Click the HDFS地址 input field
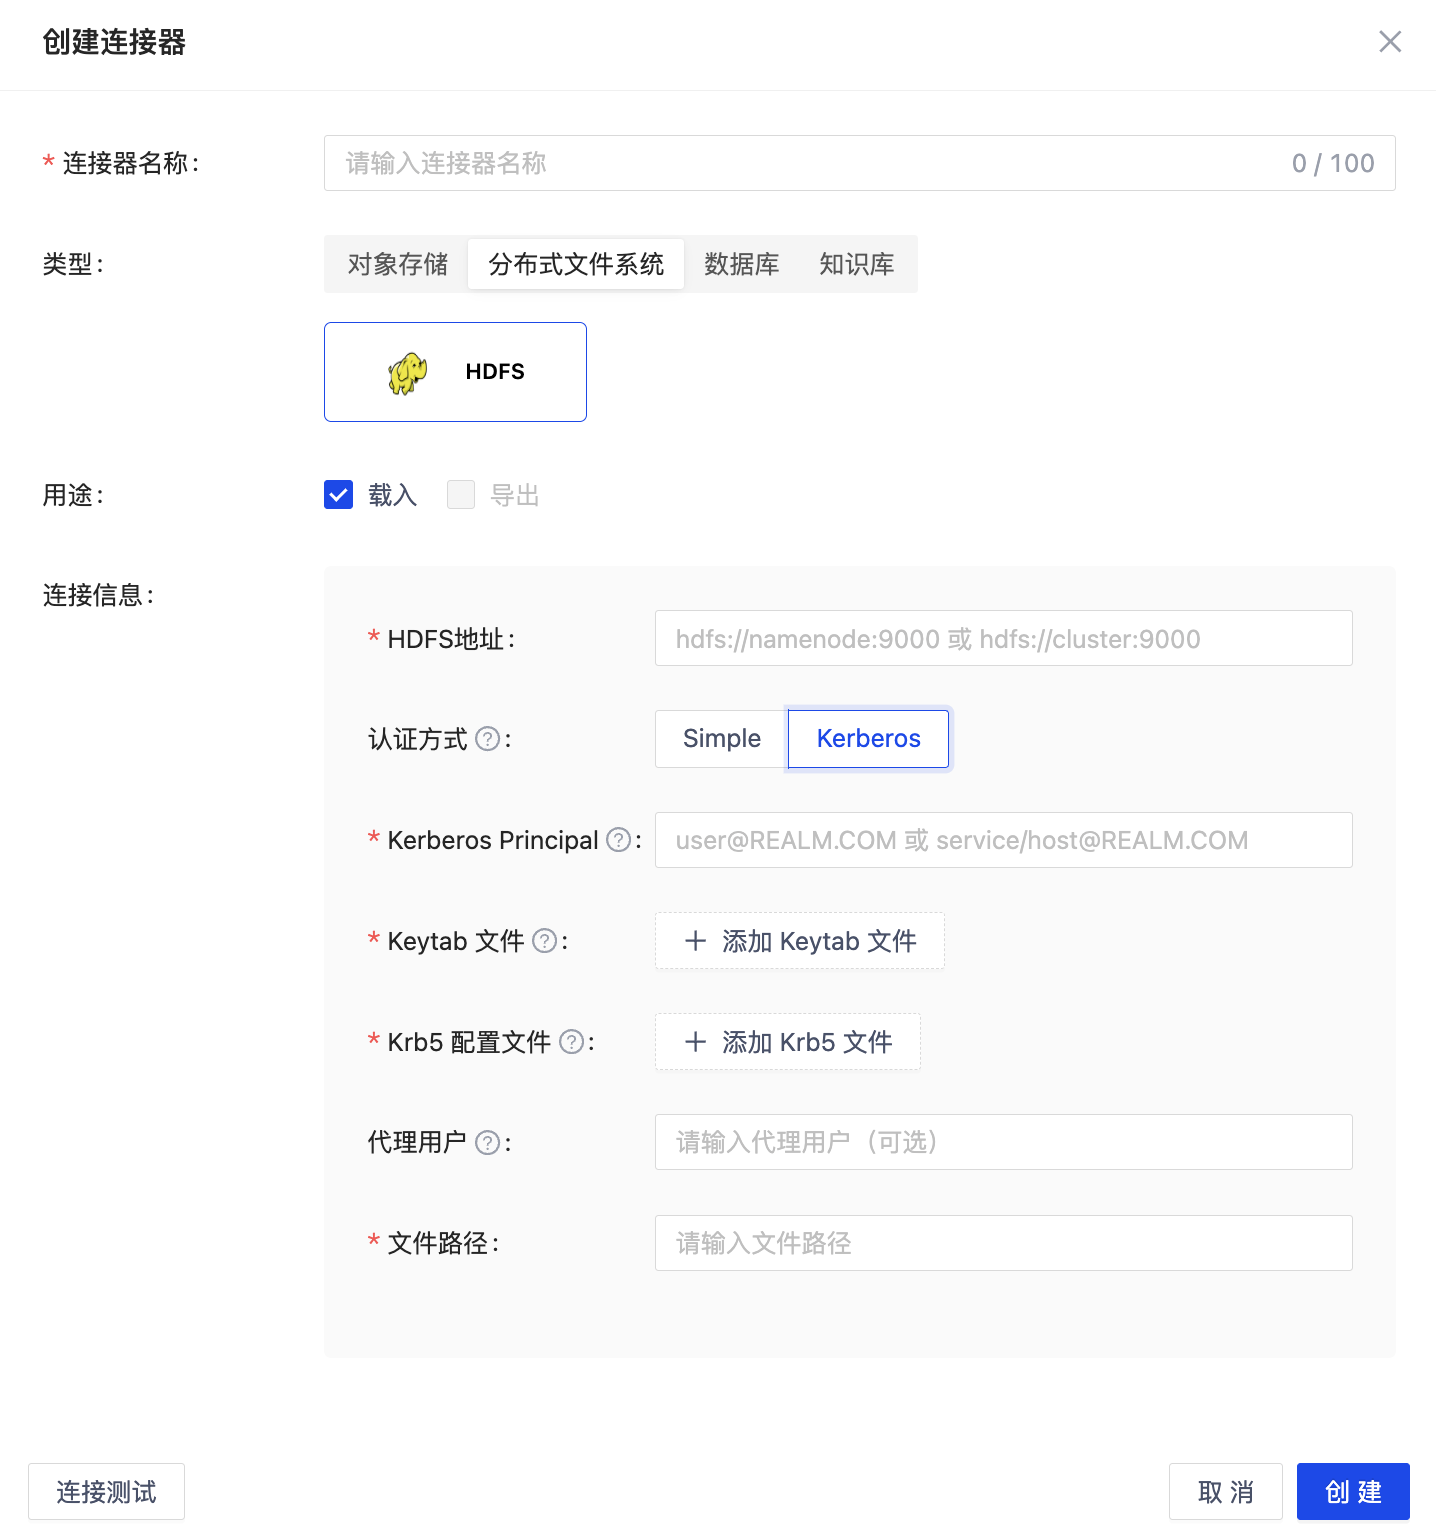This screenshot has width=1436, height=1534. [x=1003, y=638]
